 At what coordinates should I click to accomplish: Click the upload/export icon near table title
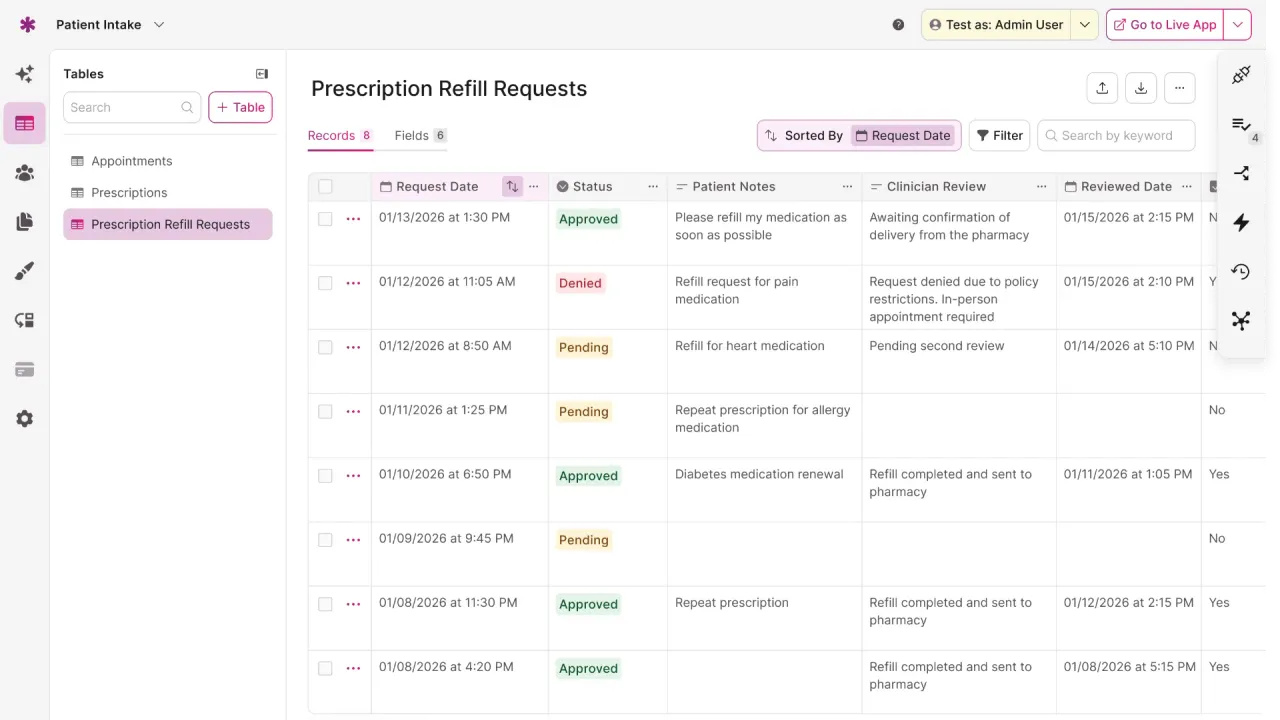point(1102,88)
